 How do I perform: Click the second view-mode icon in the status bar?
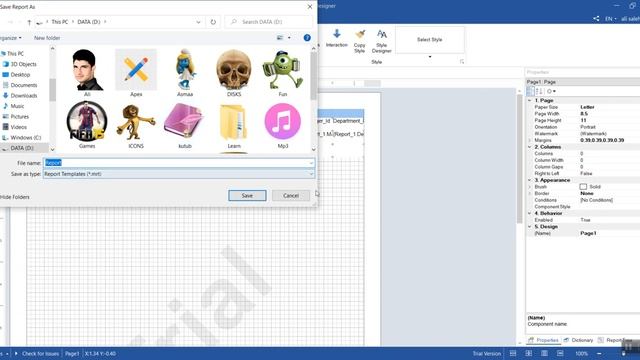529,353
